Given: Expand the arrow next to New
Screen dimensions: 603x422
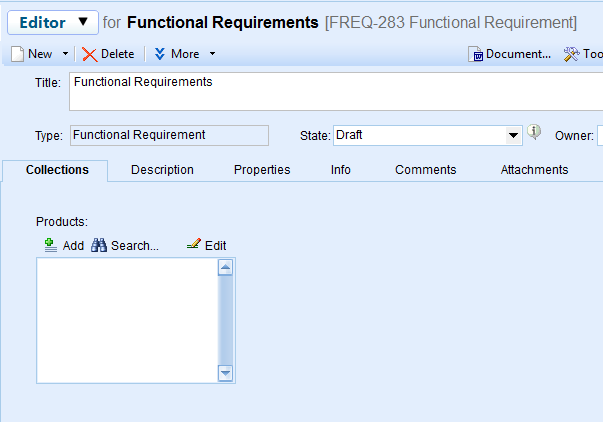Looking at the screenshot, I should click(66, 54).
